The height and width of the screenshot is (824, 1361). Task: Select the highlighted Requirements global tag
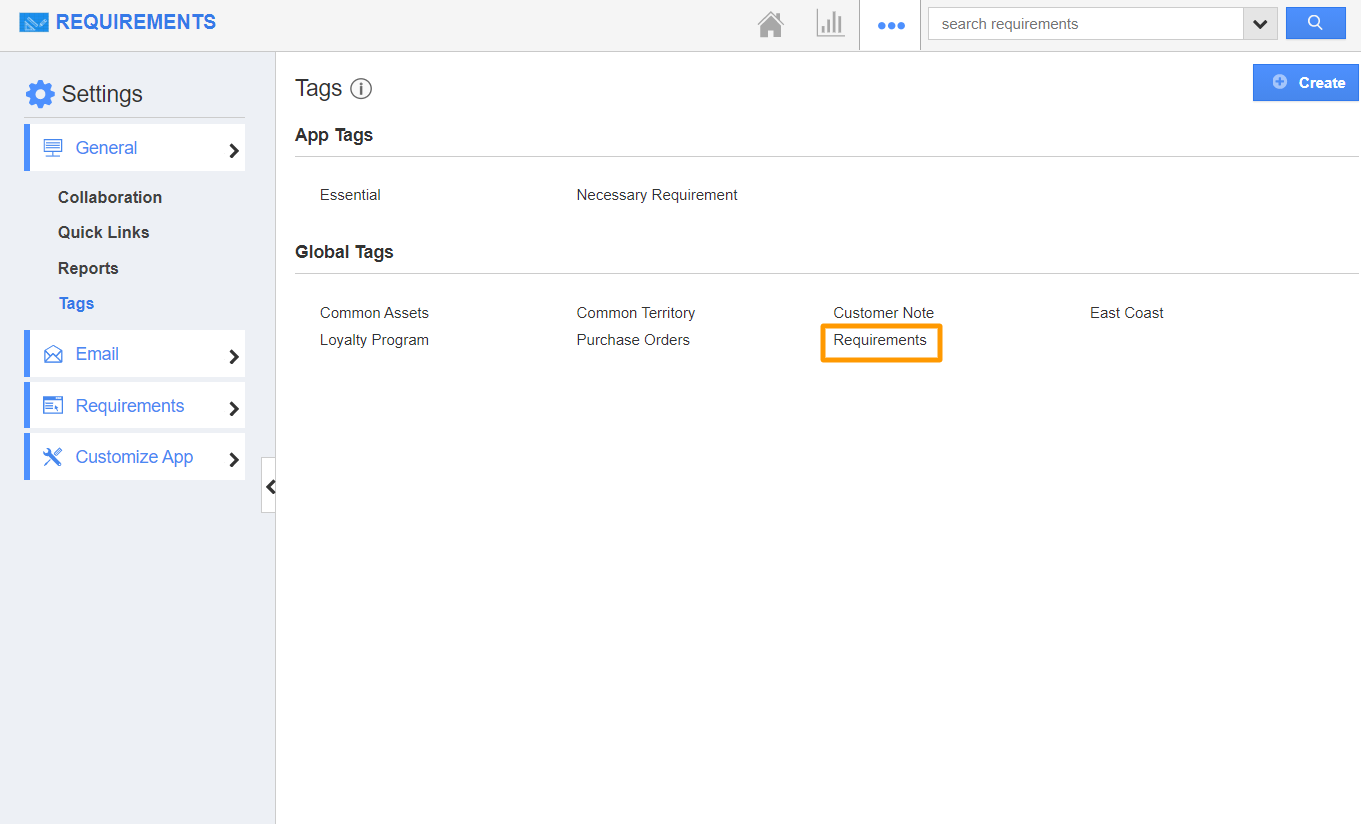coord(880,341)
